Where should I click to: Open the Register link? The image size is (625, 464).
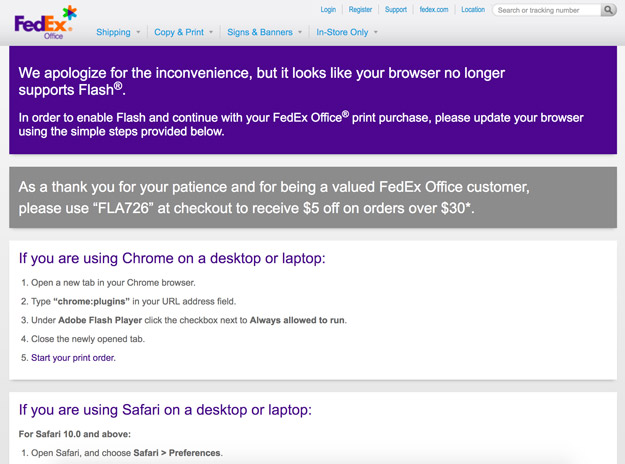pyautogui.click(x=360, y=10)
